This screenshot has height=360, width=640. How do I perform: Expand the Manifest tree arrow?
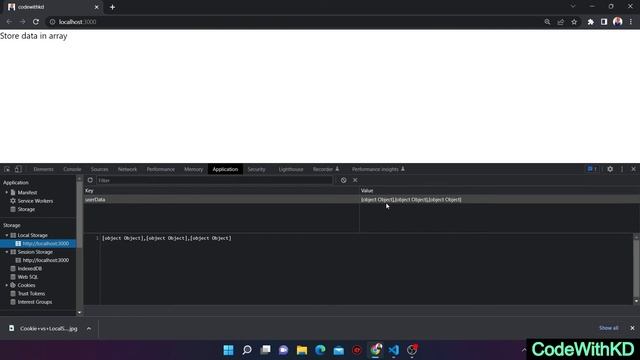[x=7, y=192]
